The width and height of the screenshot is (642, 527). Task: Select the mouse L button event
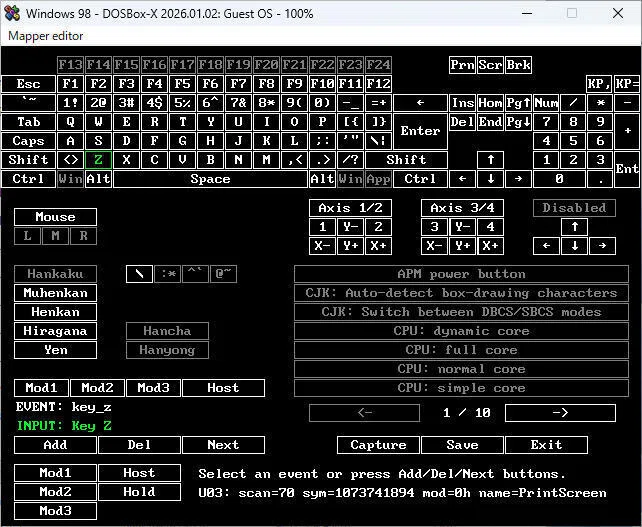27,236
